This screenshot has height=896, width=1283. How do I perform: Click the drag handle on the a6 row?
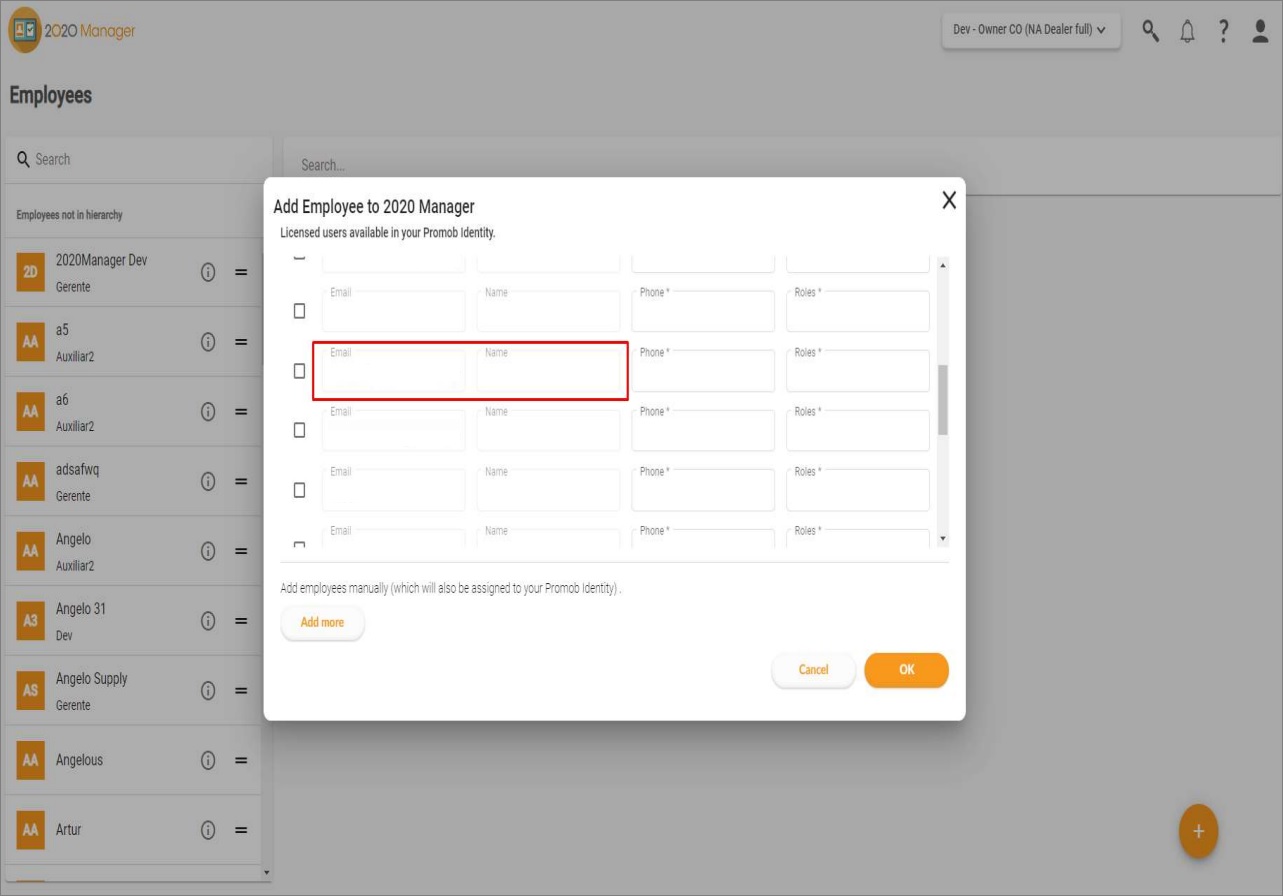click(x=241, y=411)
